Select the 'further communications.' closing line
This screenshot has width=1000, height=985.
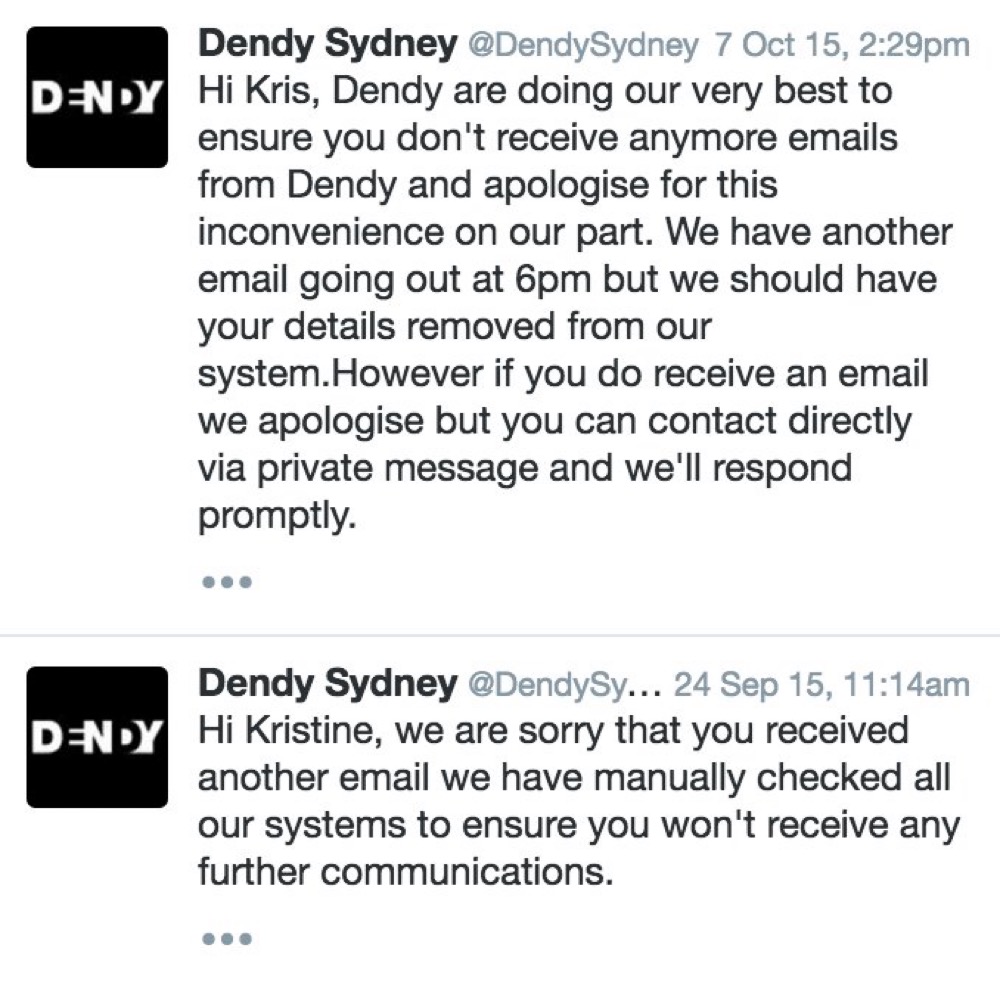[x=406, y=871]
